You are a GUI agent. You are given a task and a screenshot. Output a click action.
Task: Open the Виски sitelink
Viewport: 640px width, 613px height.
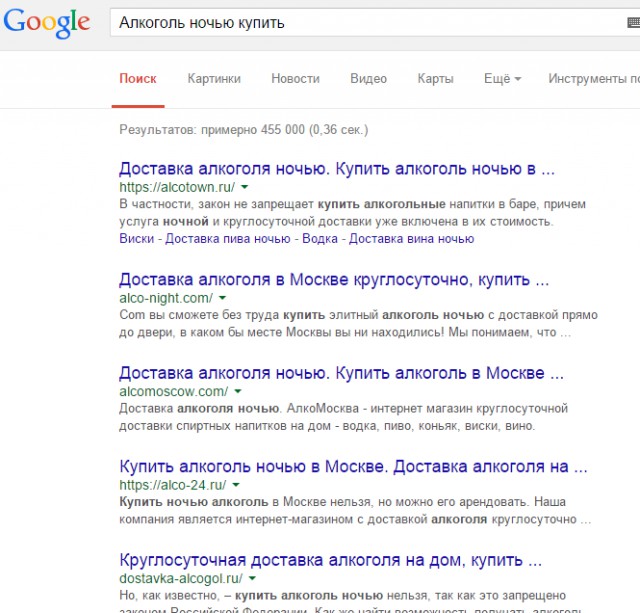pyautogui.click(x=136, y=238)
